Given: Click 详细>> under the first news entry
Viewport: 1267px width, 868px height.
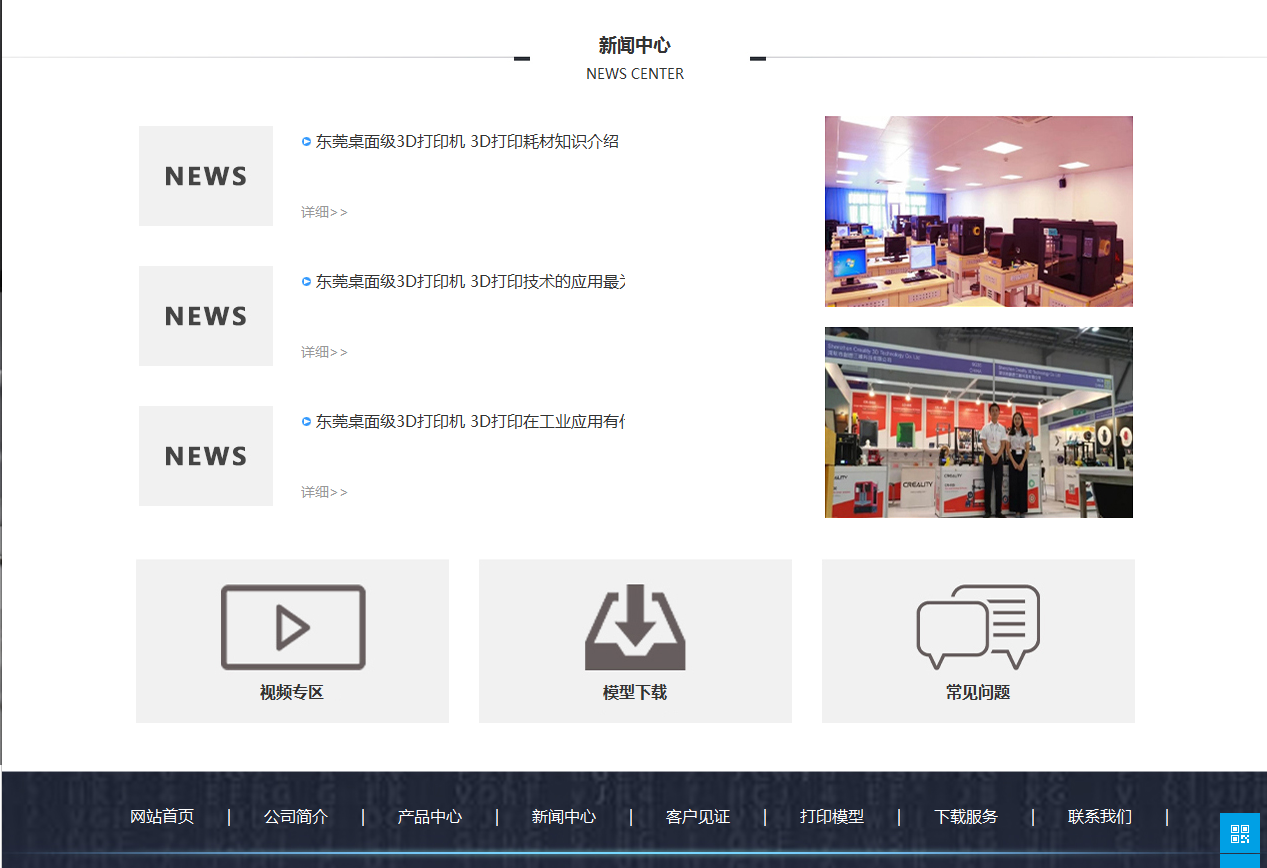Looking at the screenshot, I should coord(323,211).
